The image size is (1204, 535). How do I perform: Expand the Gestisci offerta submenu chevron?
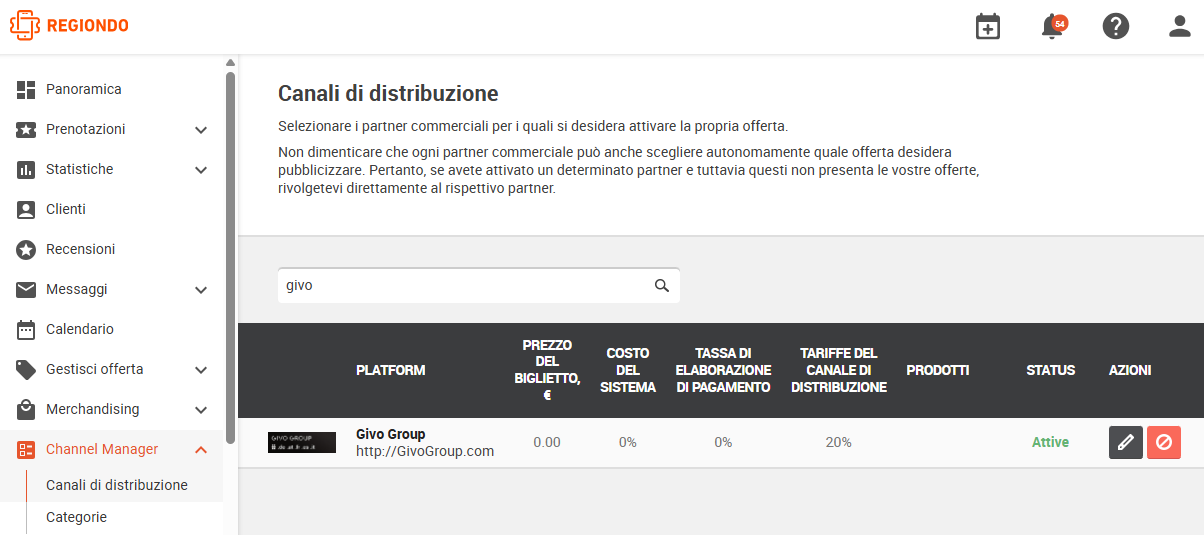click(201, 370)
